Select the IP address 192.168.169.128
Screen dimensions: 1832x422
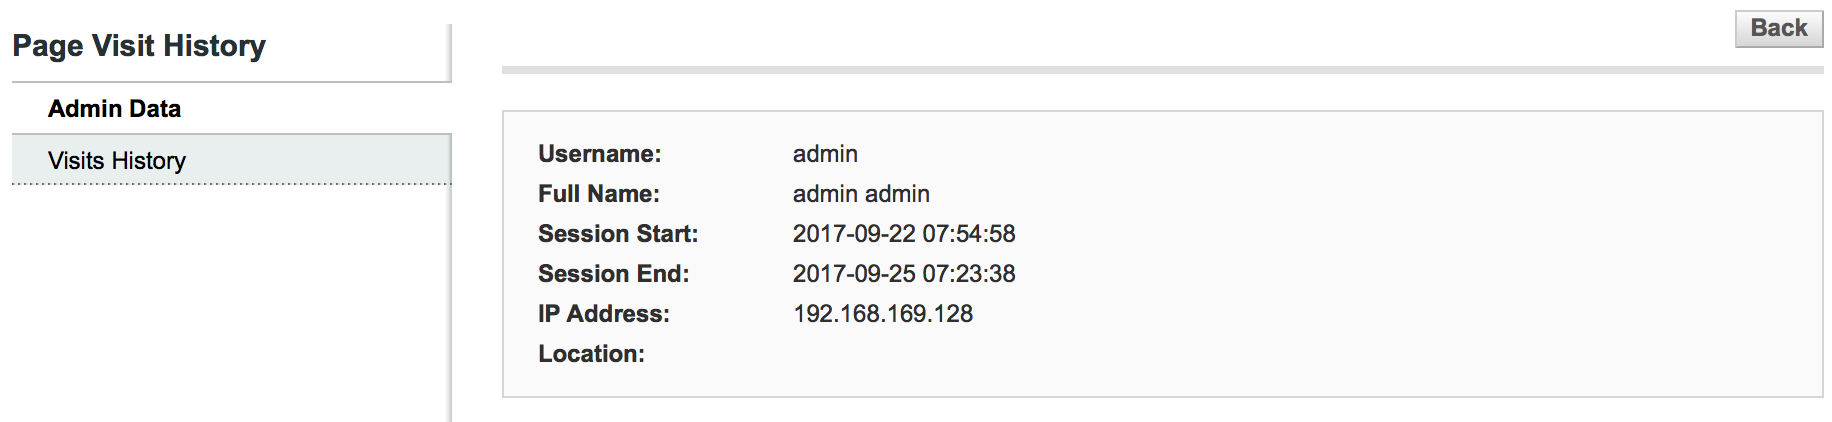click(883, 314)
